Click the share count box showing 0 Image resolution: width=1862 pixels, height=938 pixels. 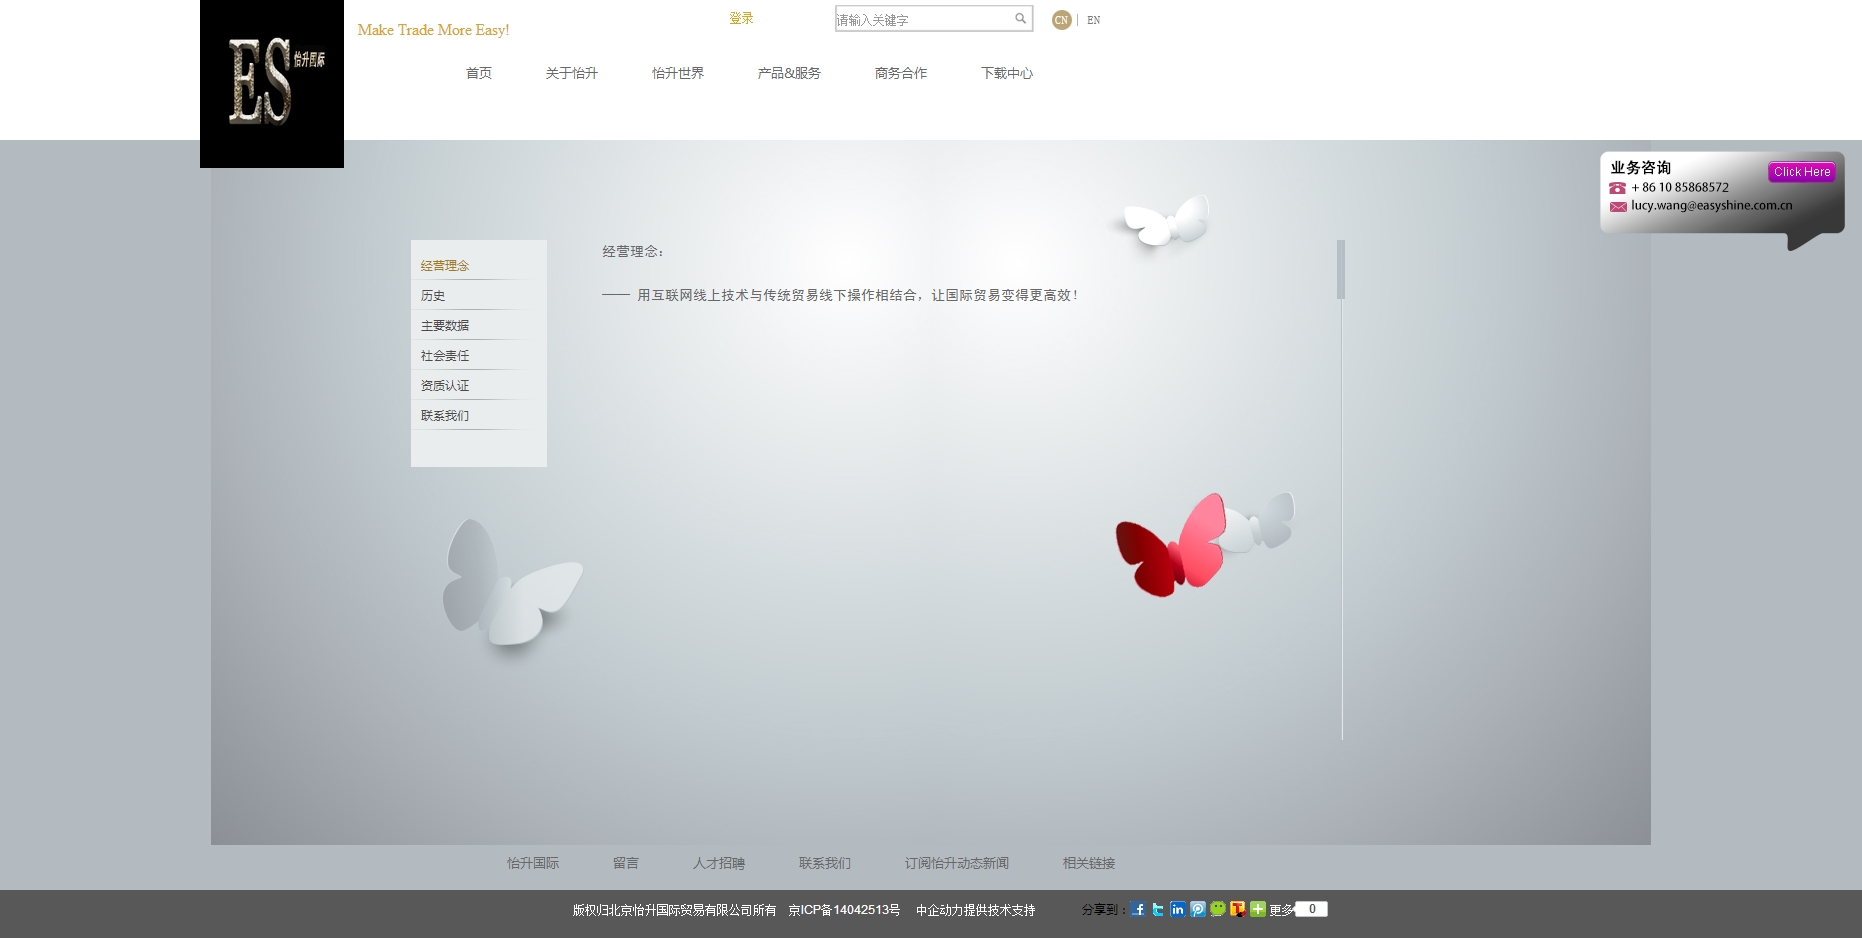pos(1311,909)
